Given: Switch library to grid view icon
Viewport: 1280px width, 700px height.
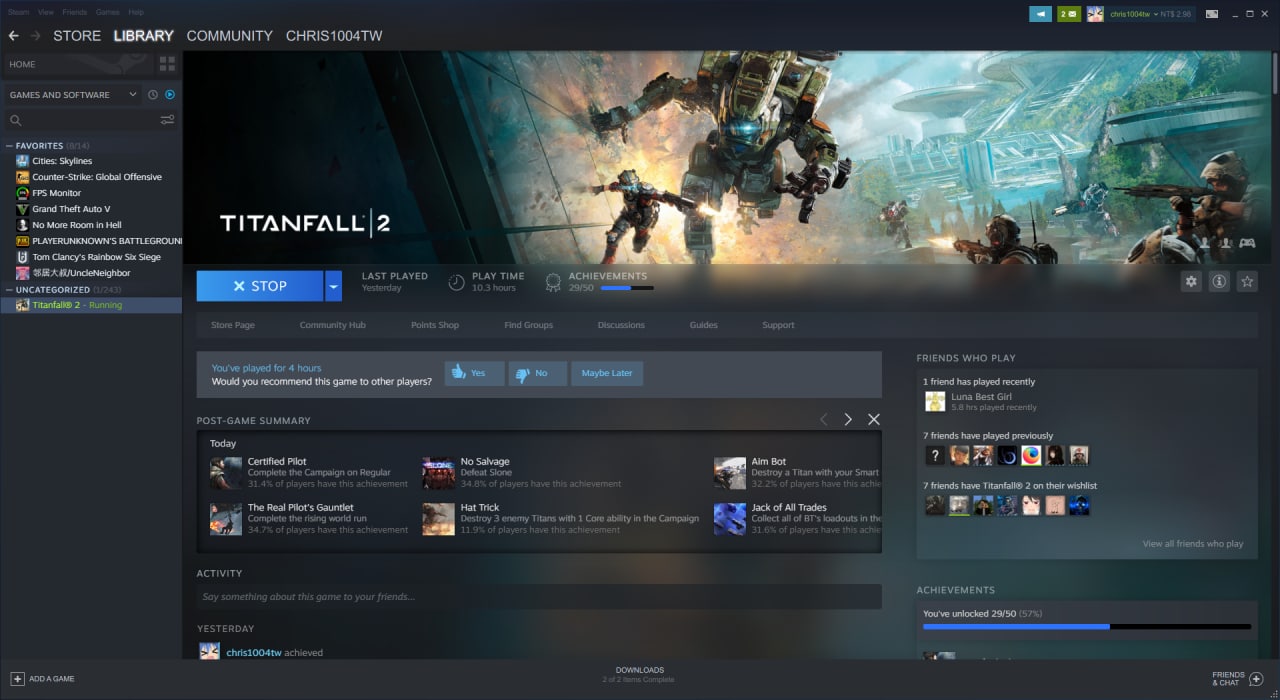Looking at the screenshot, I should click(167, 64).
